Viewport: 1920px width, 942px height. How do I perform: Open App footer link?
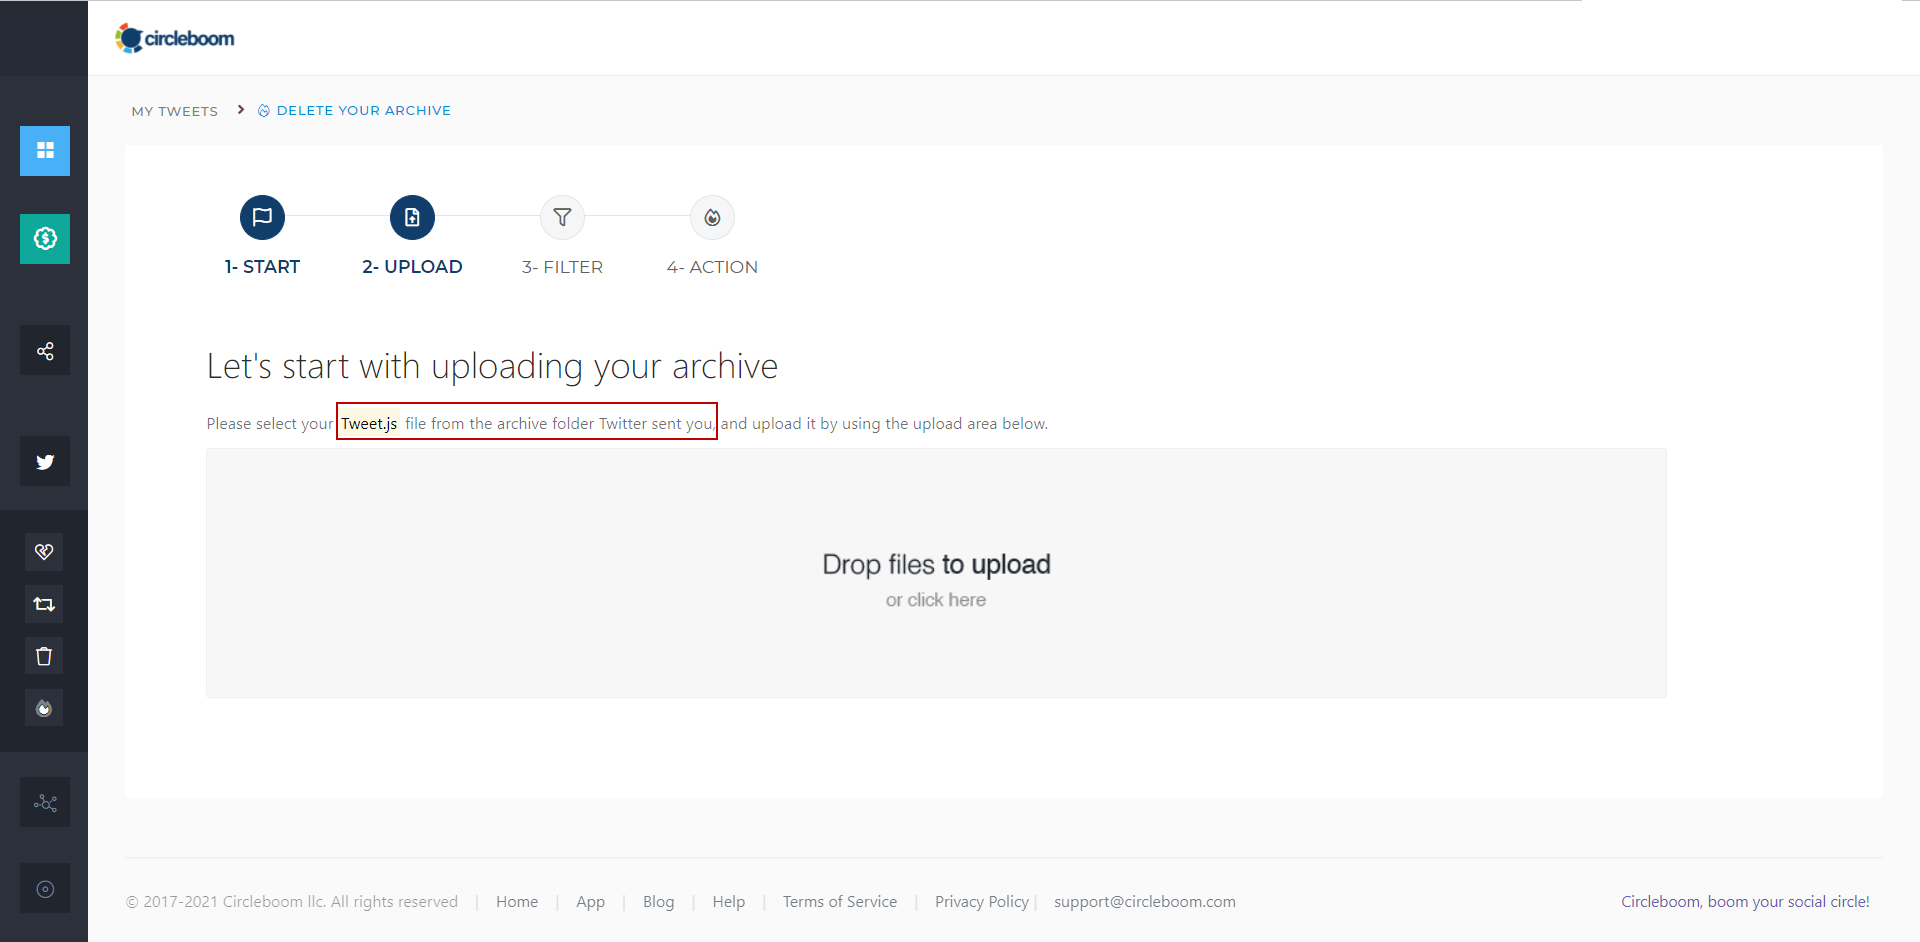coord(590,902)
